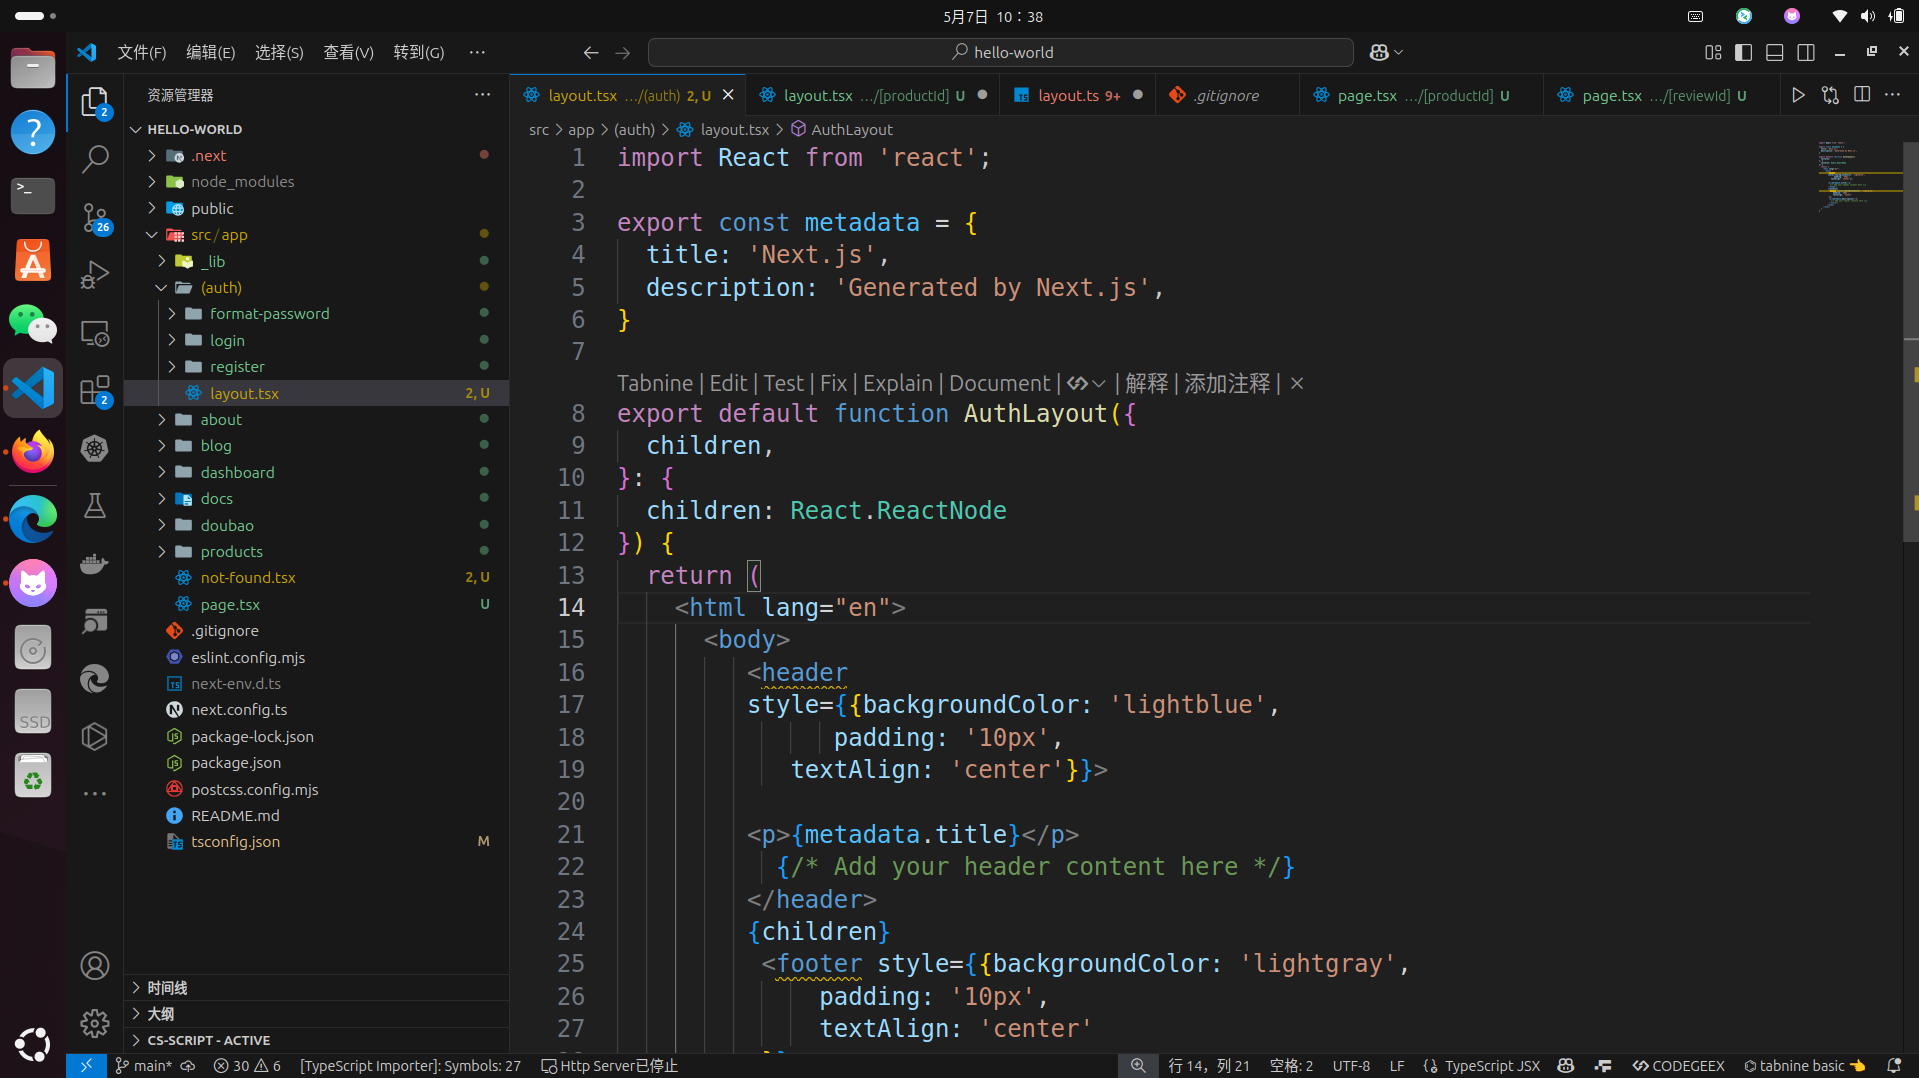
Task: Open the Manage settings gear
Action: (x=95, y=1023)
